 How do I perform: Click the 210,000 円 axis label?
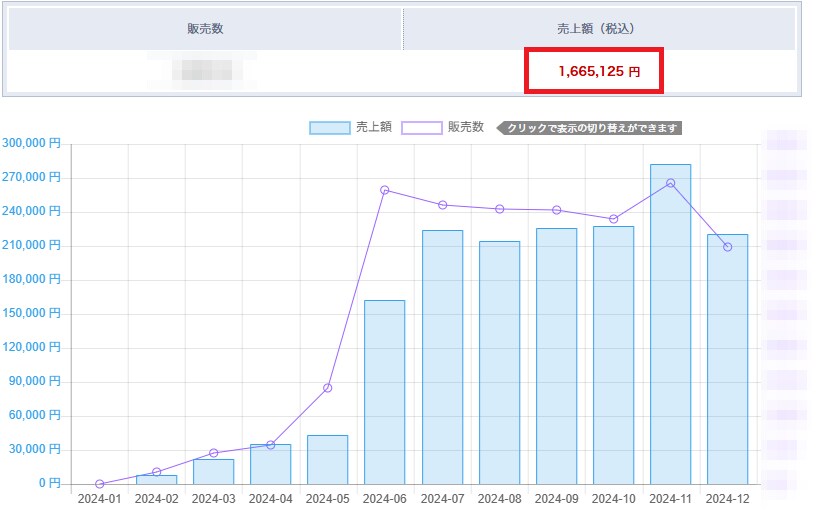32,245
